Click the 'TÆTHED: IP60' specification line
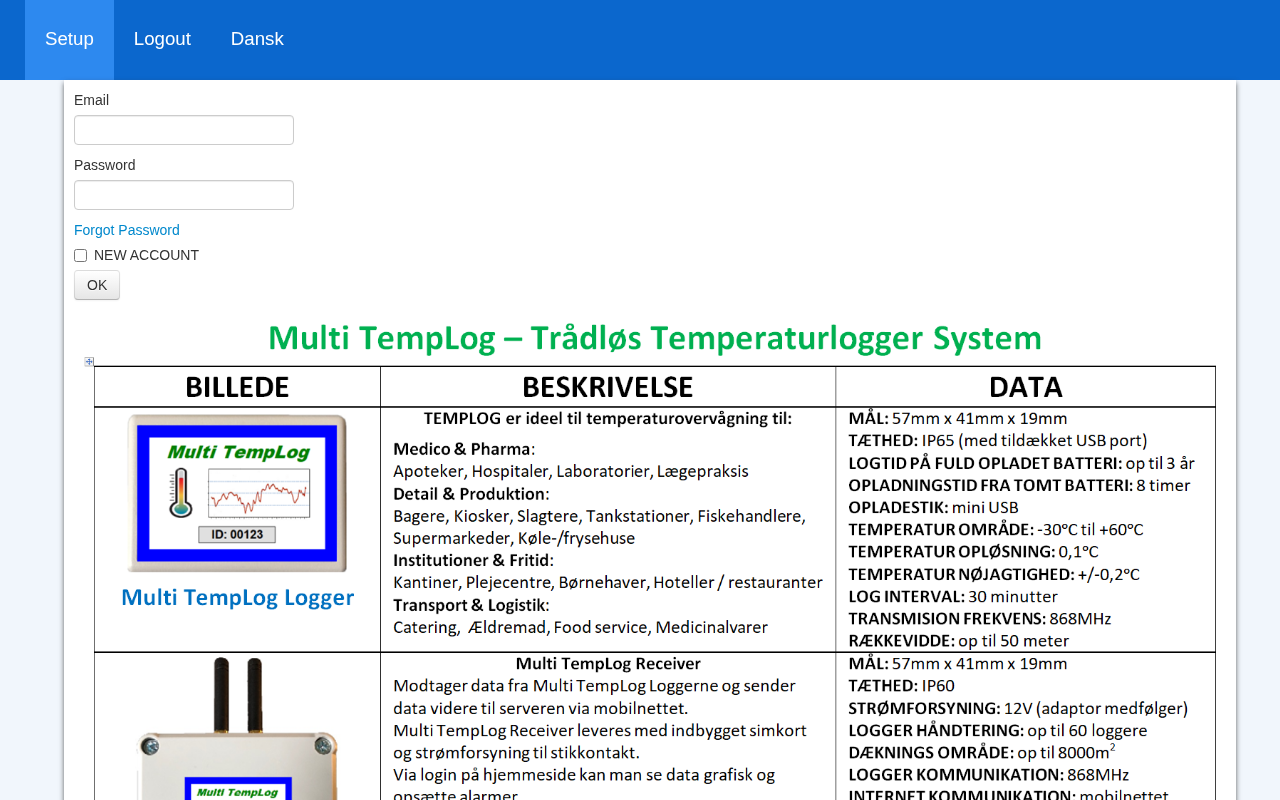 (902, 686)
